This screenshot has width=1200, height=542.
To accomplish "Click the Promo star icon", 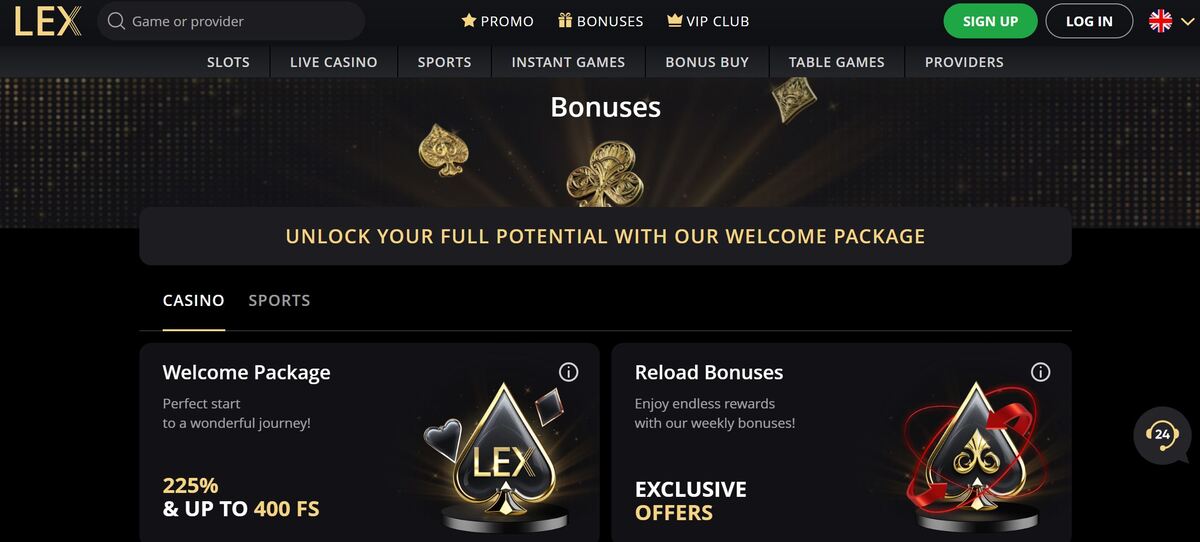I will [x=468, y=21].
